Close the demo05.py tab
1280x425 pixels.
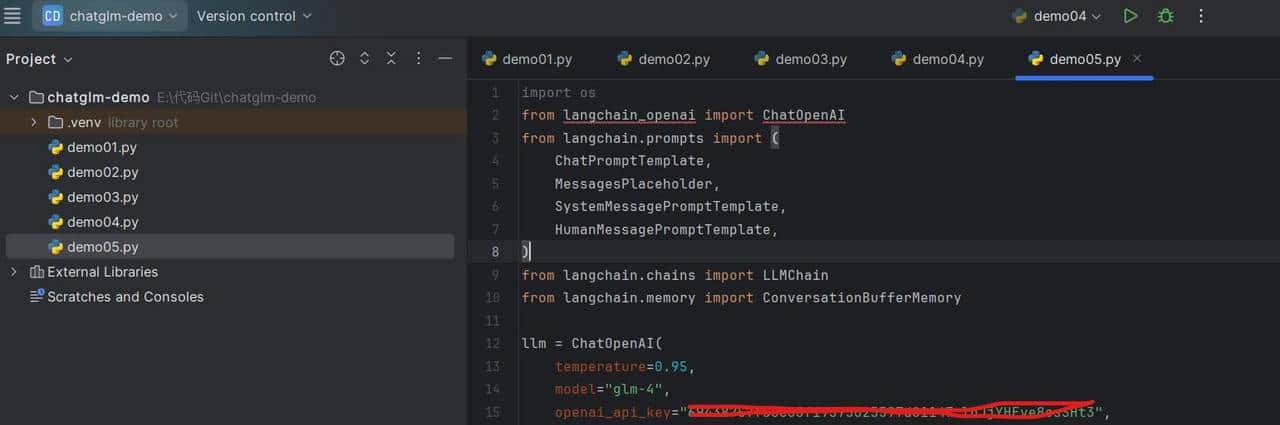click(1137, 59)
